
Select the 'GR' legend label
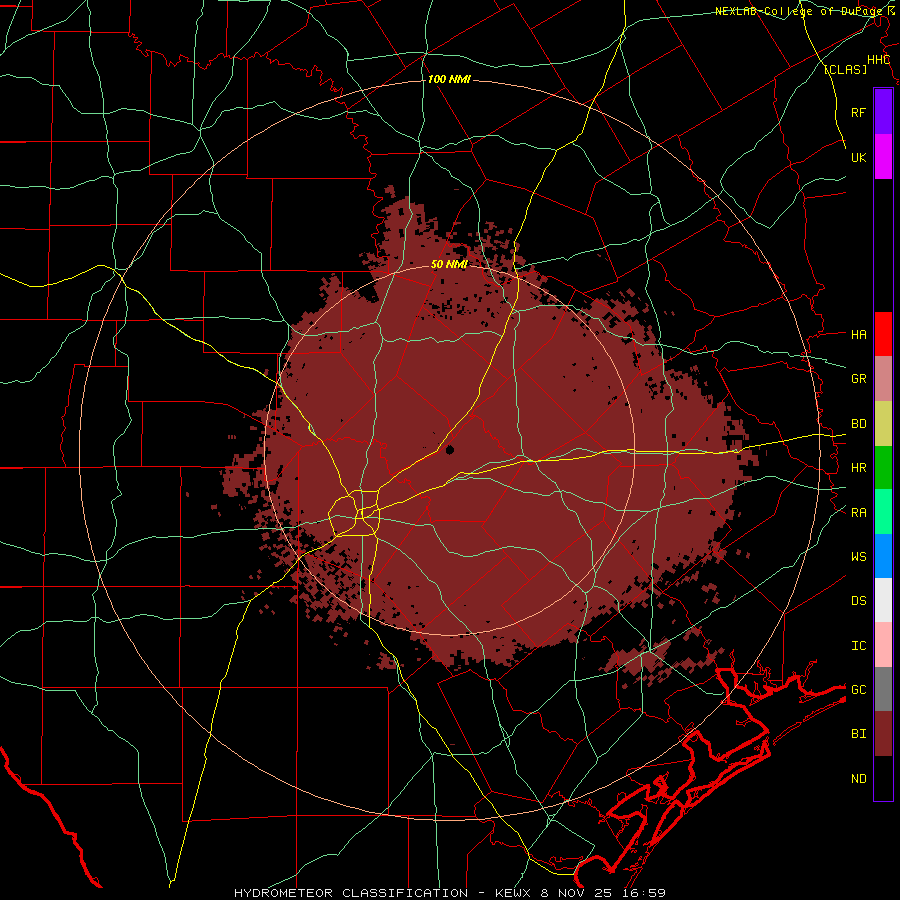(x=858, y=379)
